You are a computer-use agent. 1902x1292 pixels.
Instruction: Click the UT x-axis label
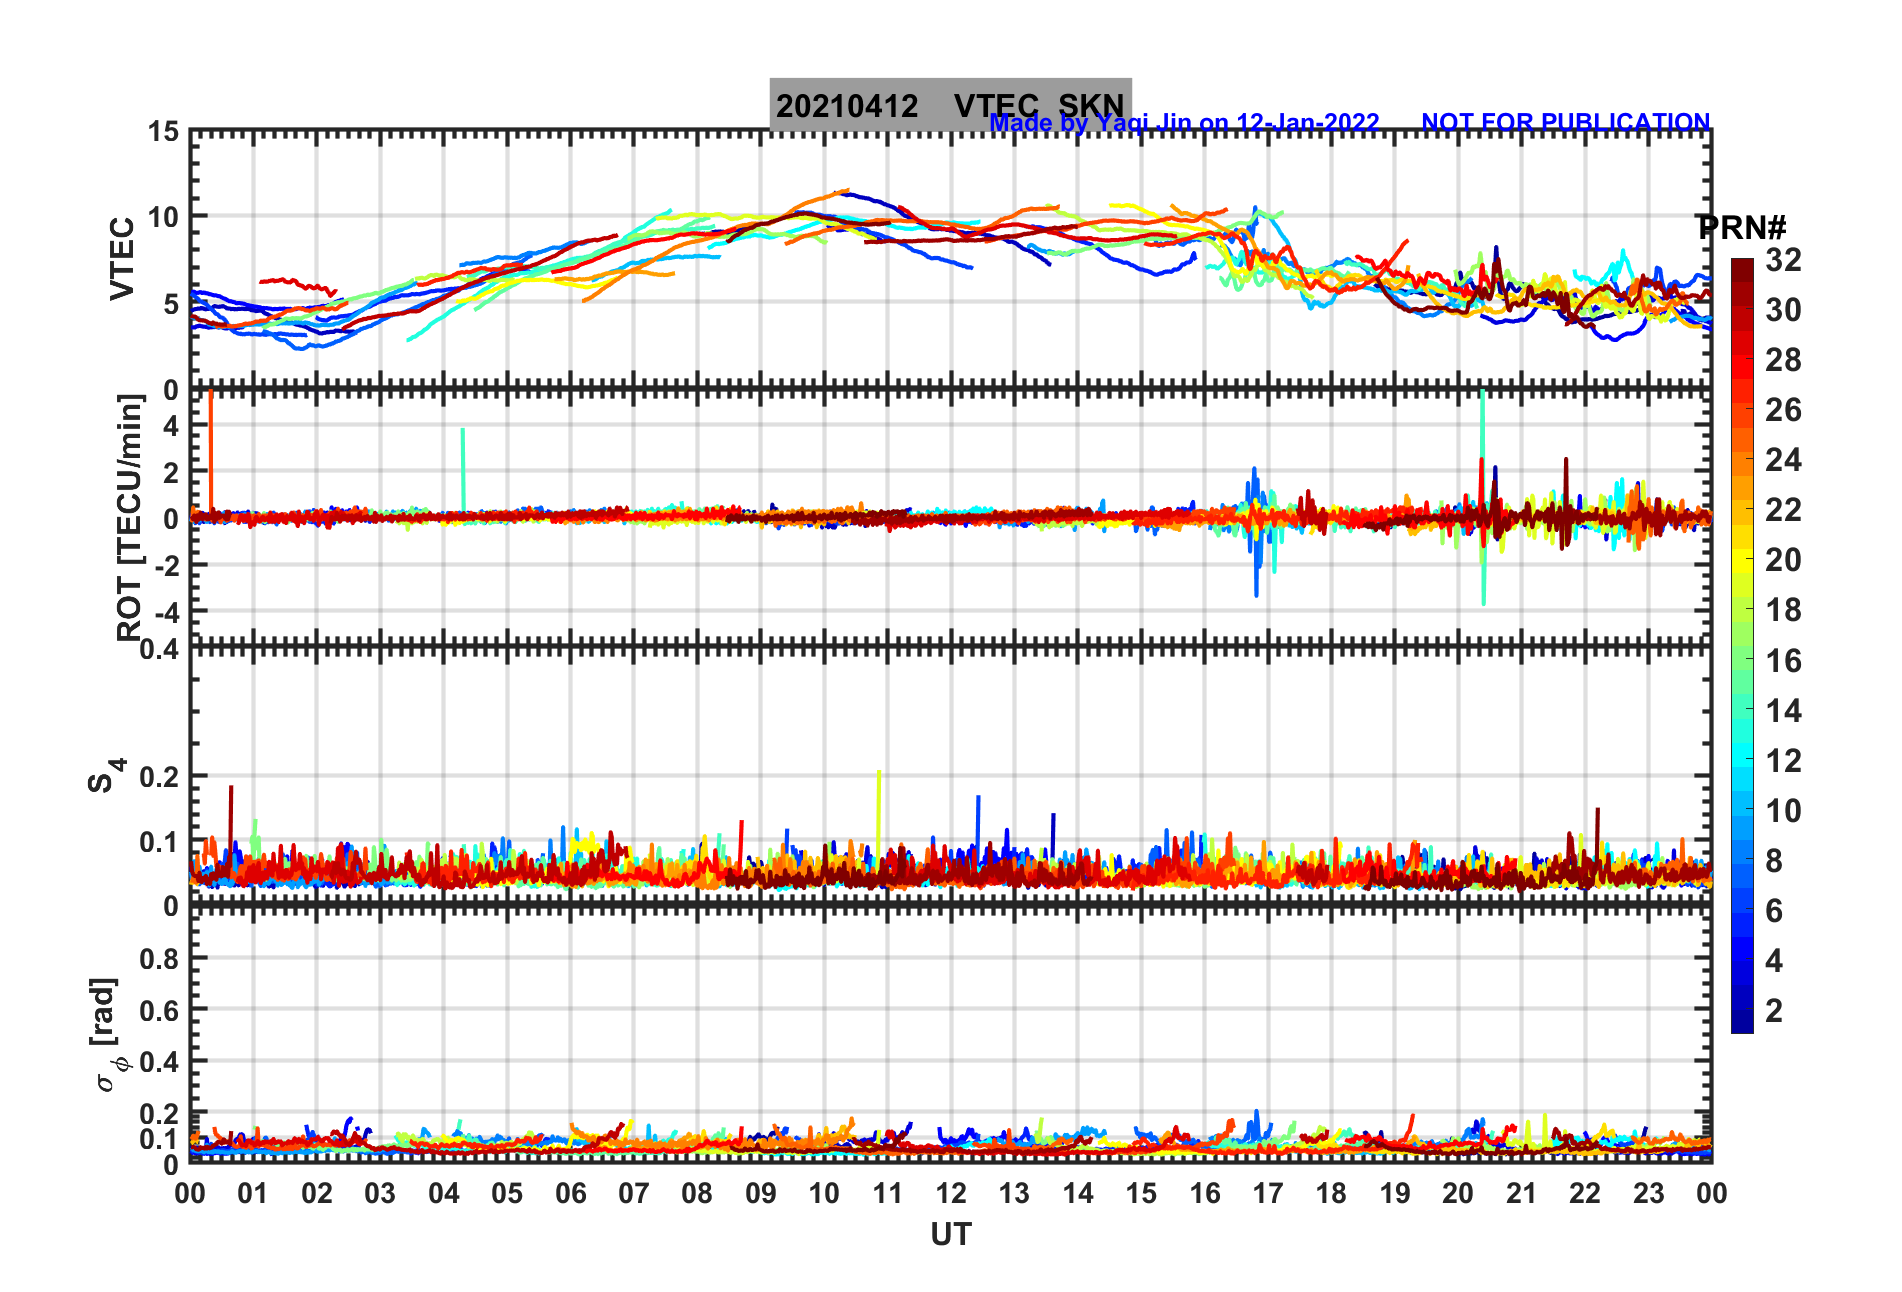point(951,1235)
